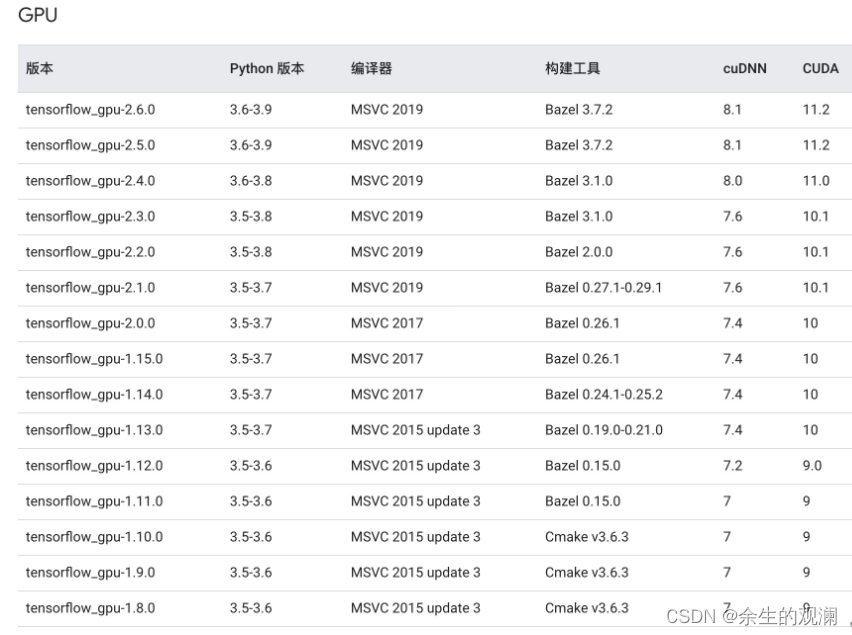Select tensorflow_gpu-2.1.0 cell
This screenshot has height=635, width=852.
[x=90, y=288]
